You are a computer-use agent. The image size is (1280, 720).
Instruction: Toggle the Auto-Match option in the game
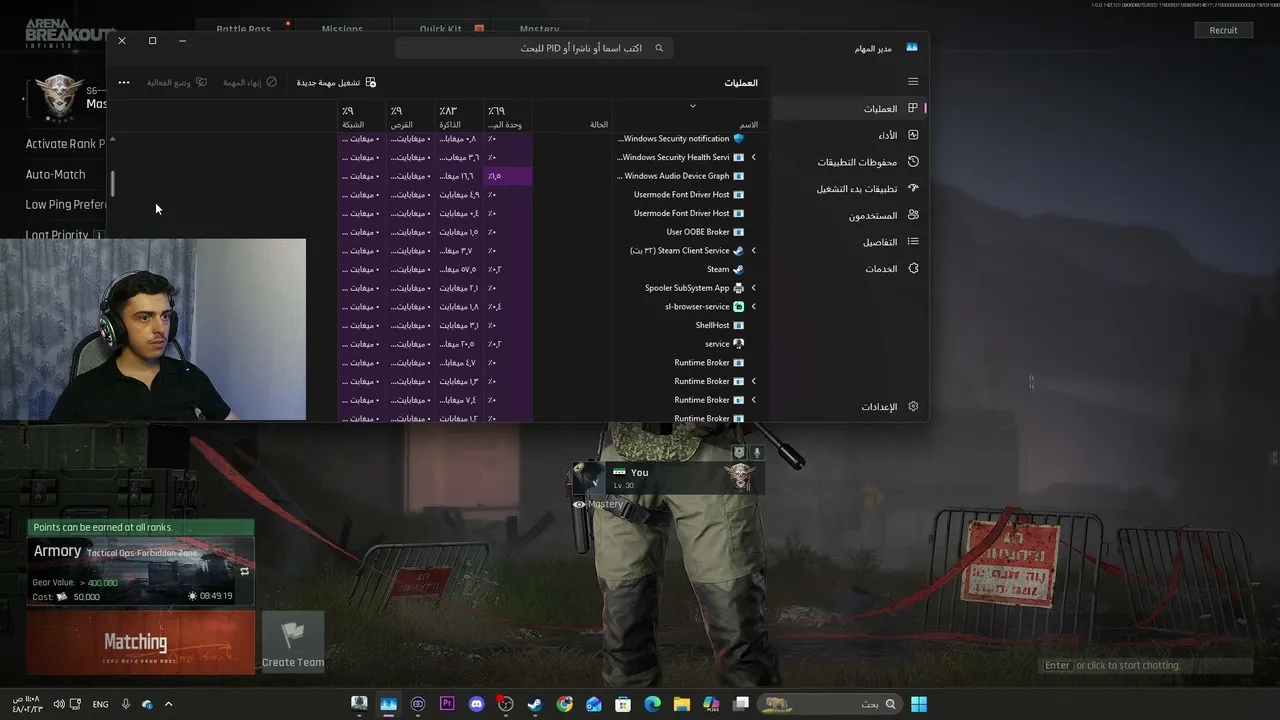pos(56,175)
